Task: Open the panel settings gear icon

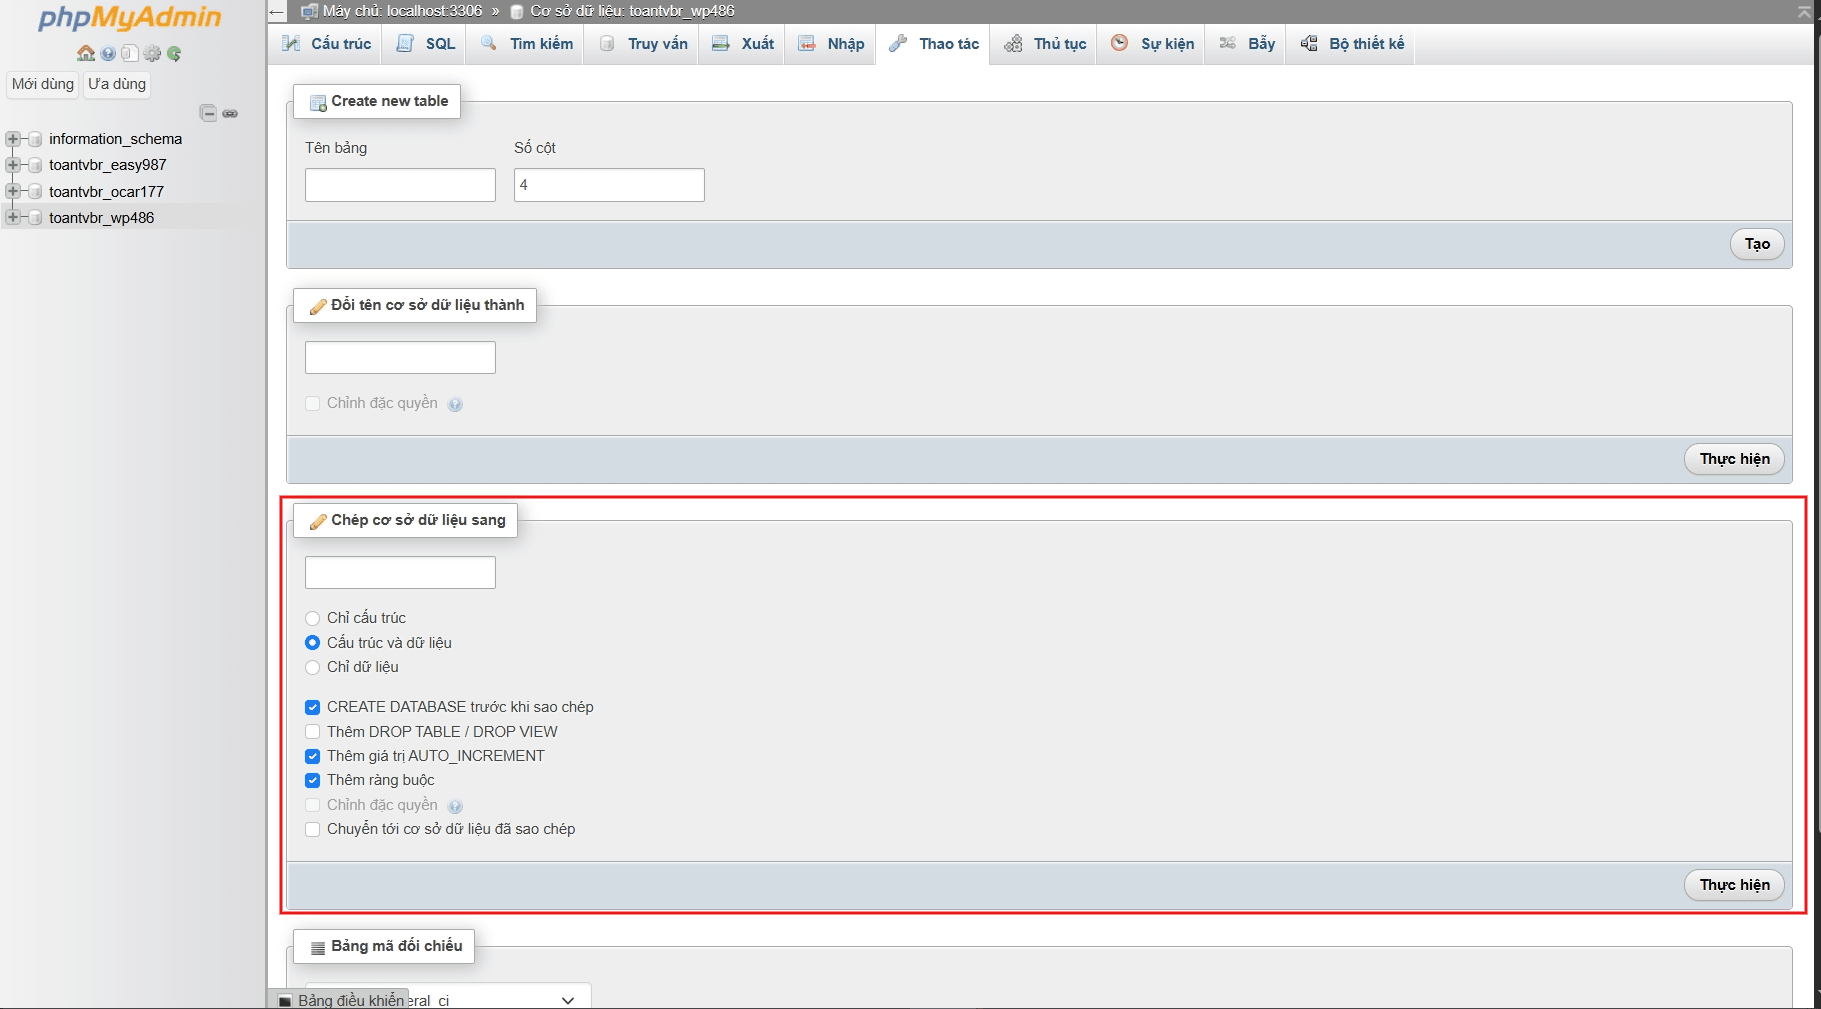Action: click(153, 53)
